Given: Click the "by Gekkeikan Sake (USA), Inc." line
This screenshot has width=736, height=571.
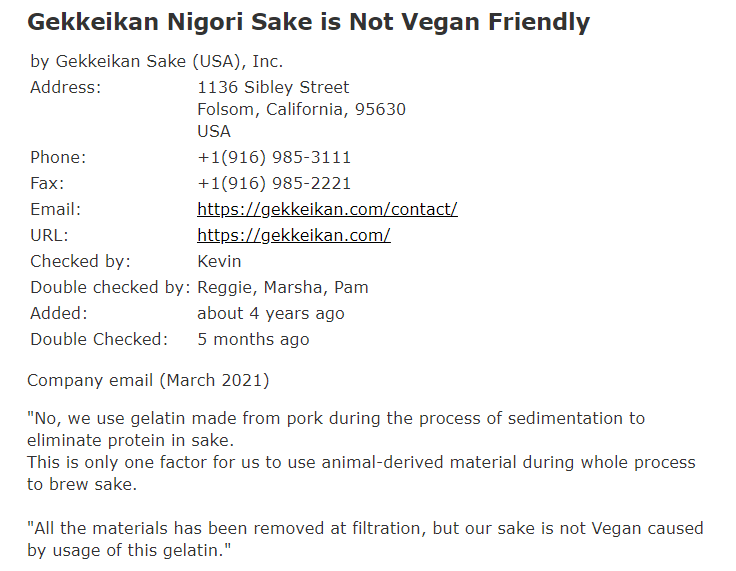Looking at the screenshot, I should [x=156, y=61].
